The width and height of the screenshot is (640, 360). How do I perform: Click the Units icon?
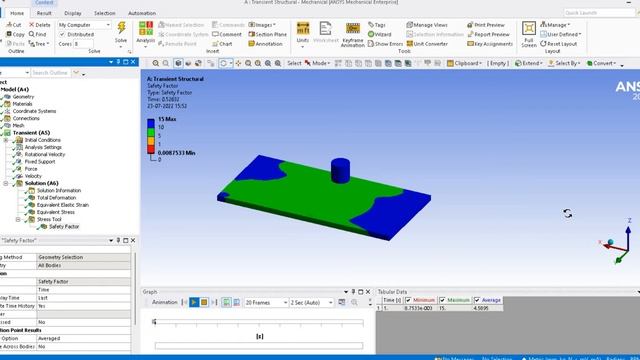[303, 28]
